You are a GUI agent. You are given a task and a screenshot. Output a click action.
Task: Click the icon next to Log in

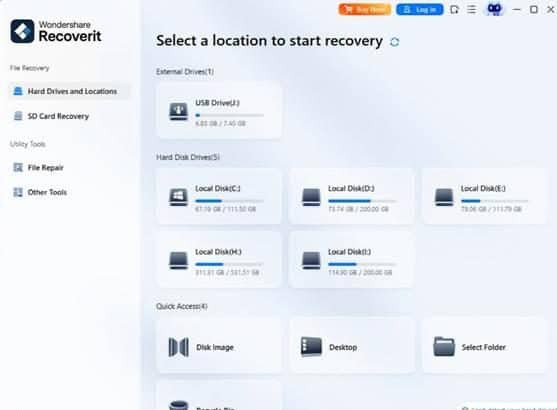[454, 9]
